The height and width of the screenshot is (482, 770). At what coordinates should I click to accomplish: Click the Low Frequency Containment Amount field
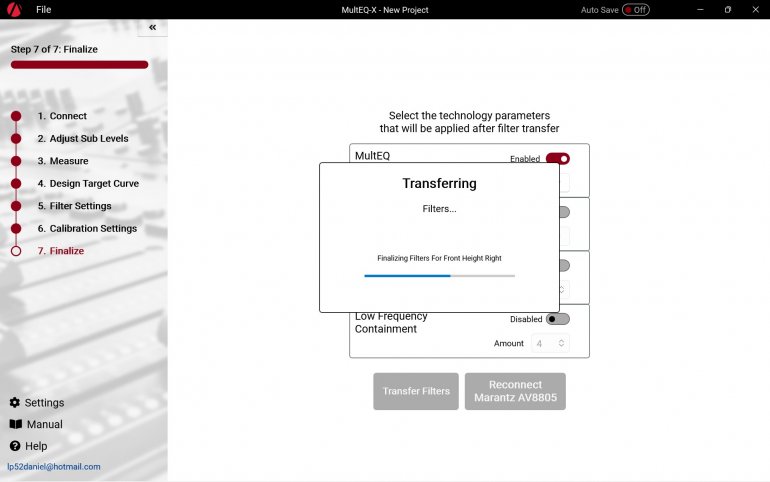pos(550,343)
